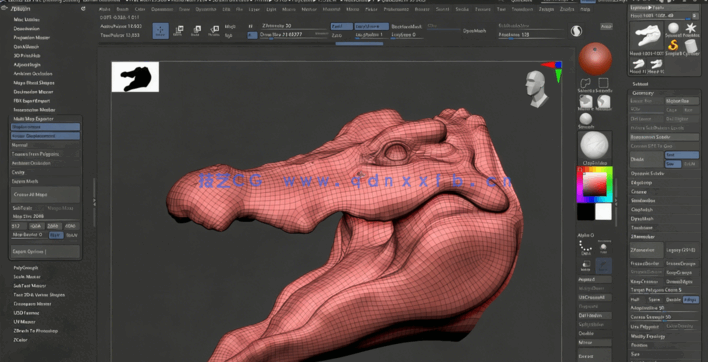The height and width of the screenshot is (362, 708).
Task: Click the Rotate transform icon
Action: [x=214, y=31]
